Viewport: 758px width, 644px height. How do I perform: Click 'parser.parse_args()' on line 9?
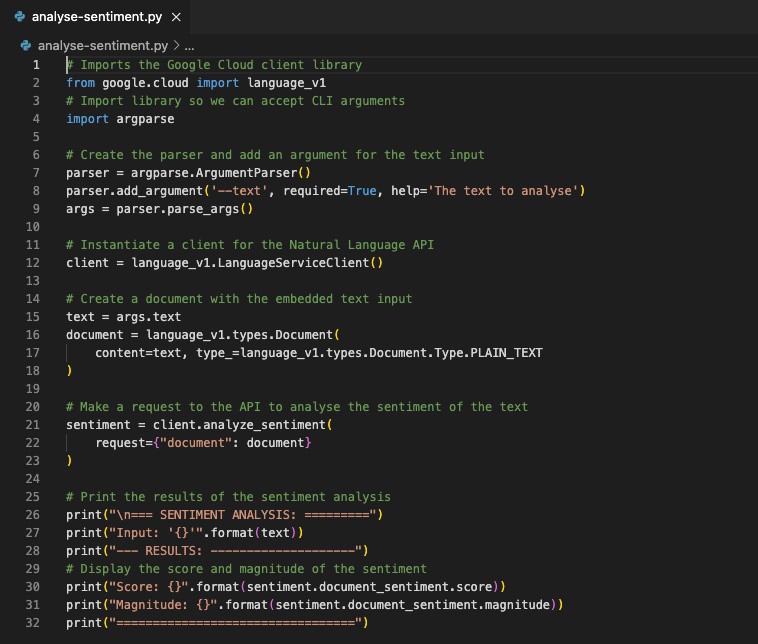(184, 209)
